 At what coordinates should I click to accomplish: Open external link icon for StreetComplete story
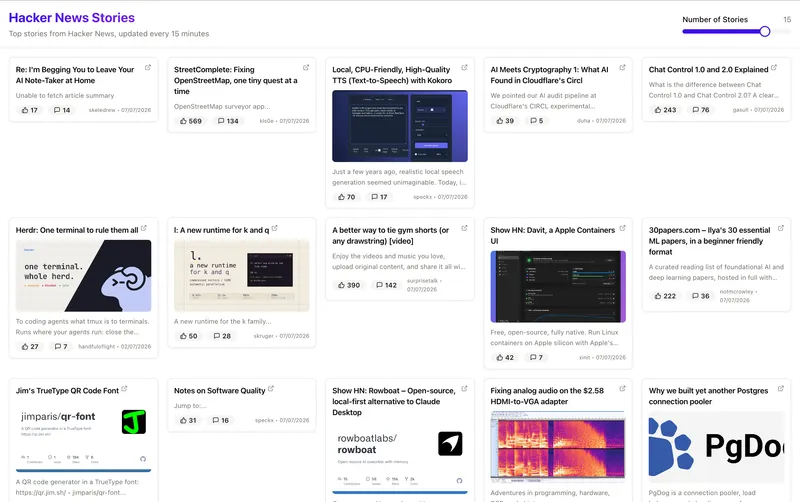306,67
